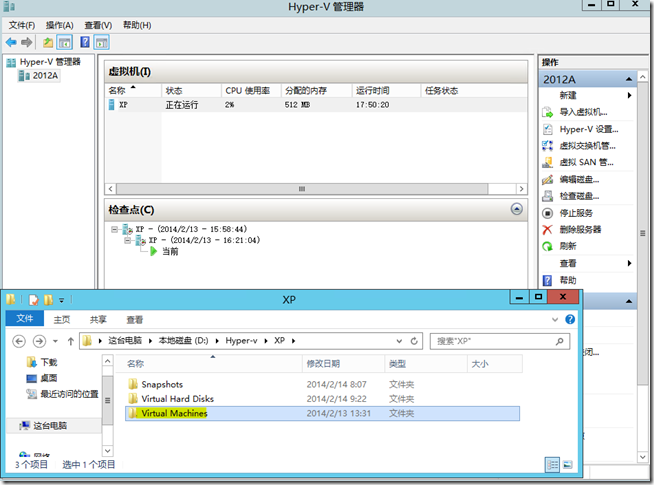Collapse the 2012A actions section
Viewport: 654px width, 485px height.
[x=629, y=79]
